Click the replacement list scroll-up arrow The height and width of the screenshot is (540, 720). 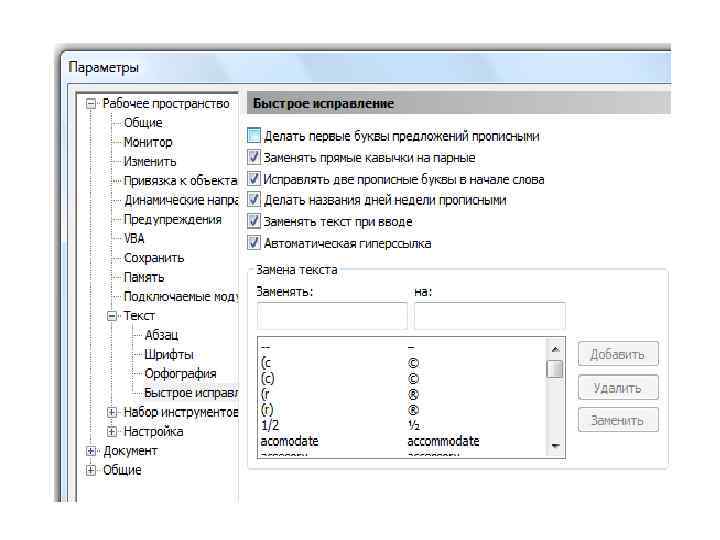pos(555,349)
